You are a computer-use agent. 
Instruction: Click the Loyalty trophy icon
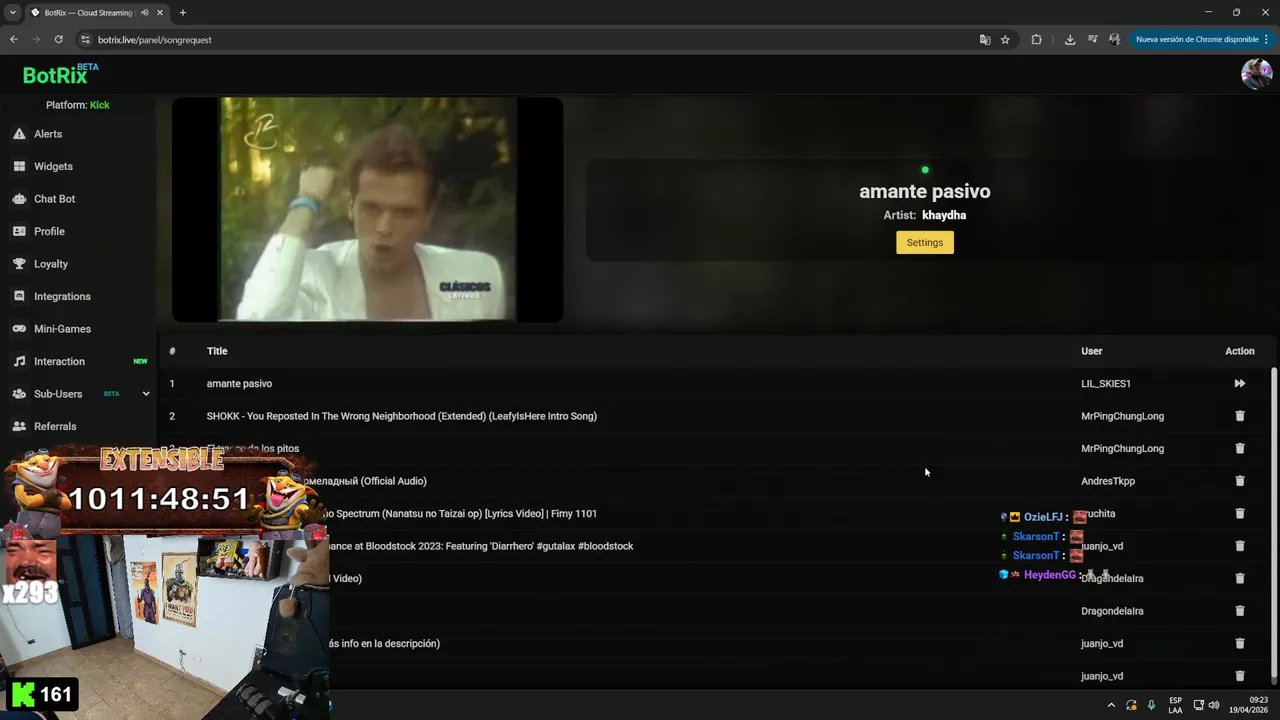[x=19, y=264]
